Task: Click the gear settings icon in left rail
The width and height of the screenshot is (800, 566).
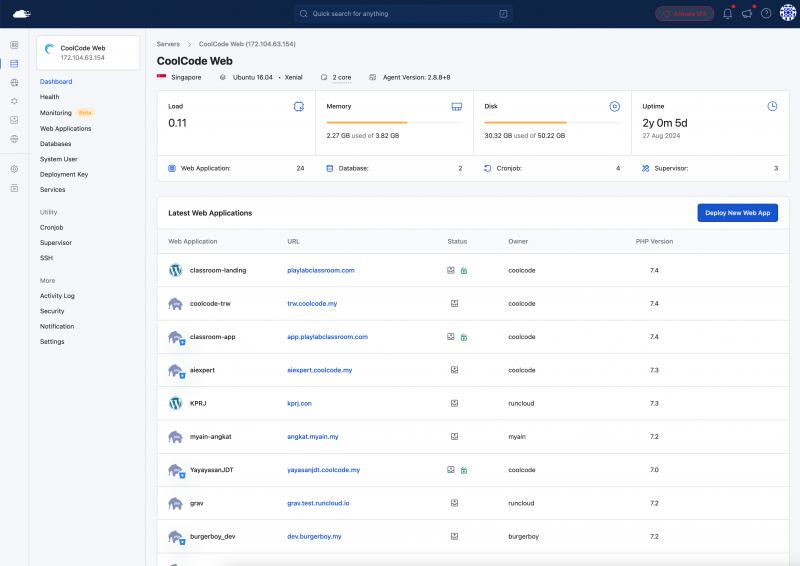Action: pyautogui.click(x=14, y=169)
